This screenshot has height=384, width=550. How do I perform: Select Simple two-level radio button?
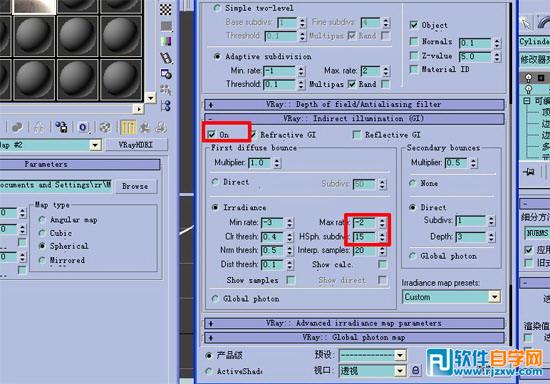tap(217, 8)
